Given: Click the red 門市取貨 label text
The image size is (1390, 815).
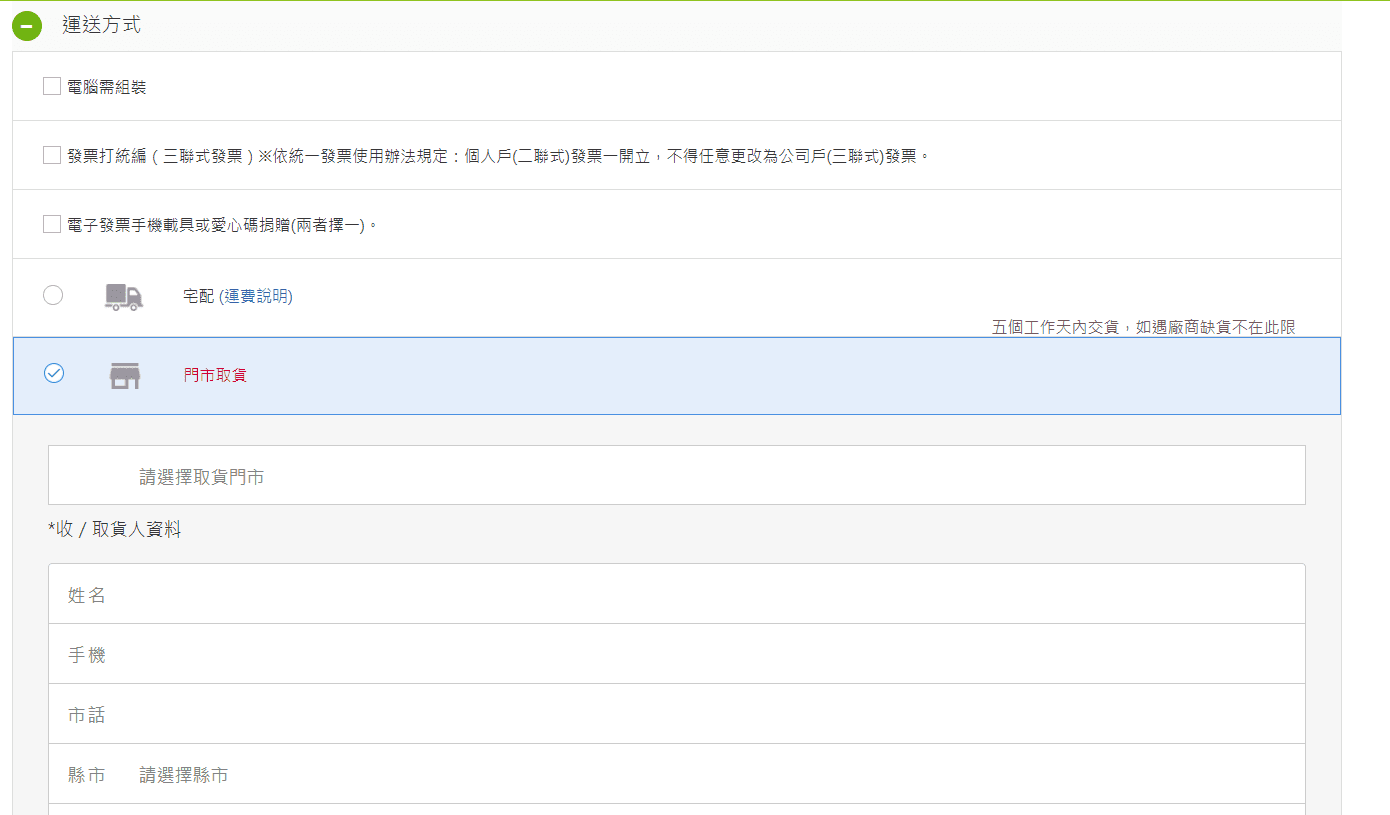Looking at the screenshot, I should pyautogui.click(x=215, y=376).
